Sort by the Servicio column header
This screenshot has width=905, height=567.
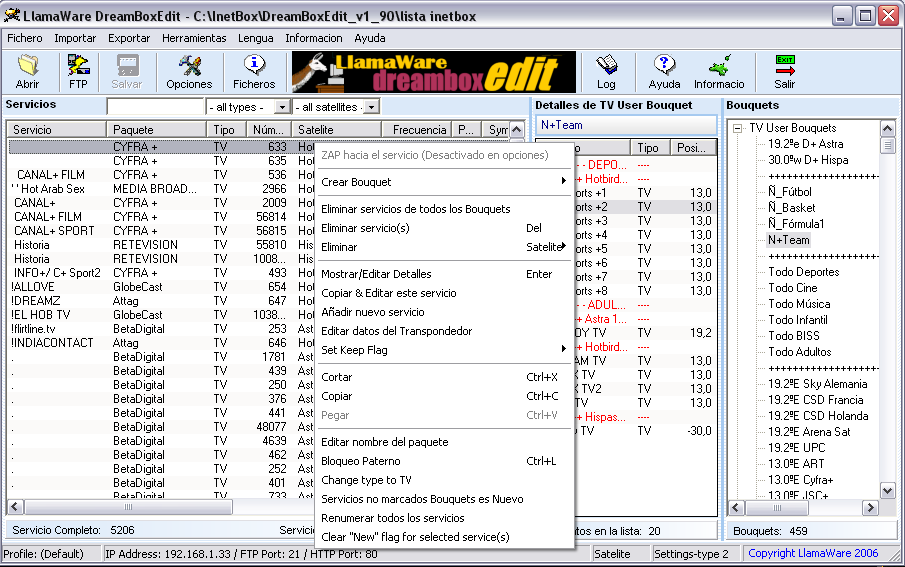pos(57,130)
